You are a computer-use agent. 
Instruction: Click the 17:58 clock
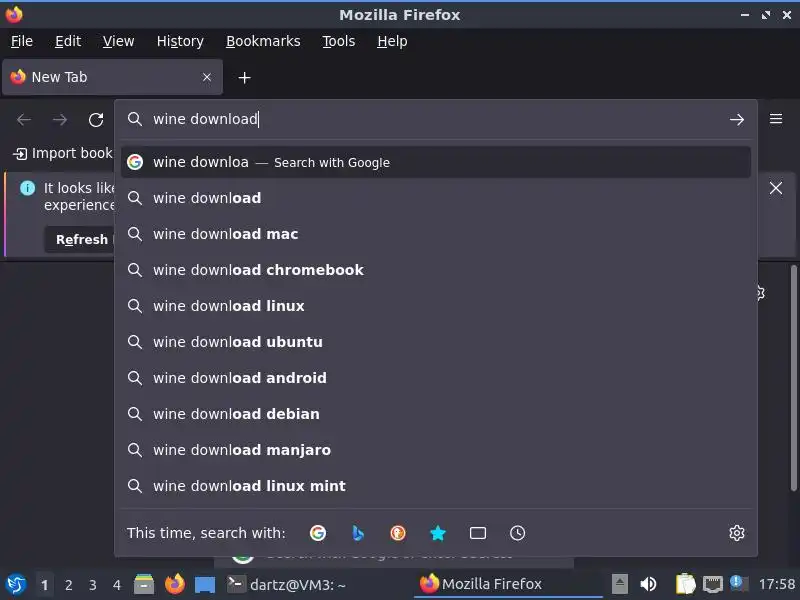pyautogui.click(x=777, y=584)
